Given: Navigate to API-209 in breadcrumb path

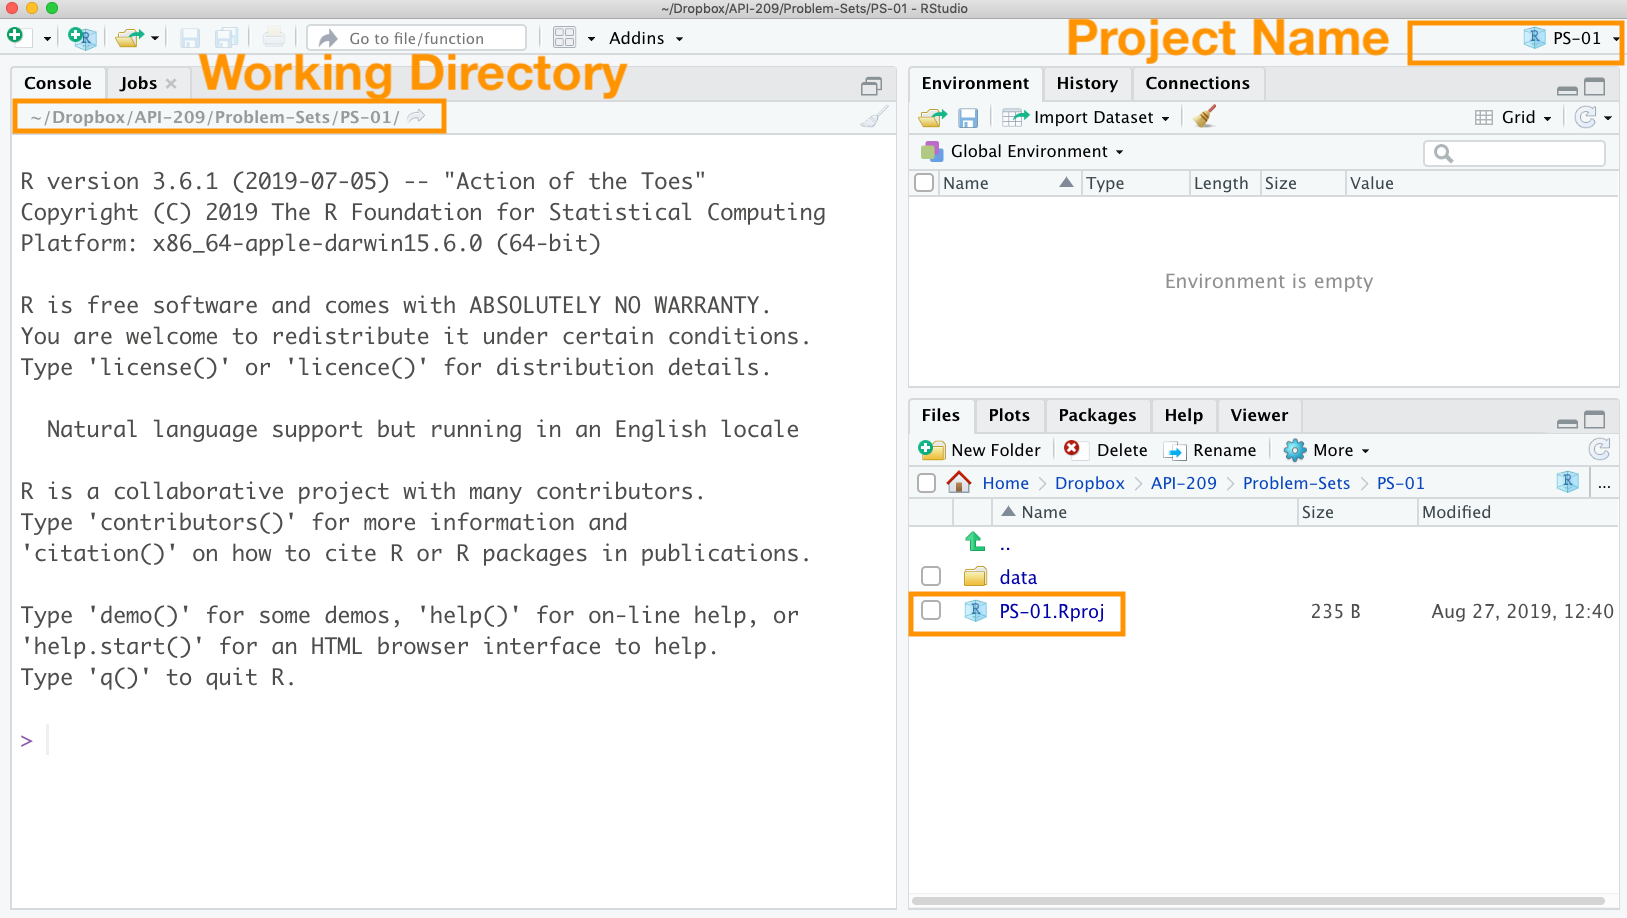Looking at the screenshot, I should click(1183, 483).
